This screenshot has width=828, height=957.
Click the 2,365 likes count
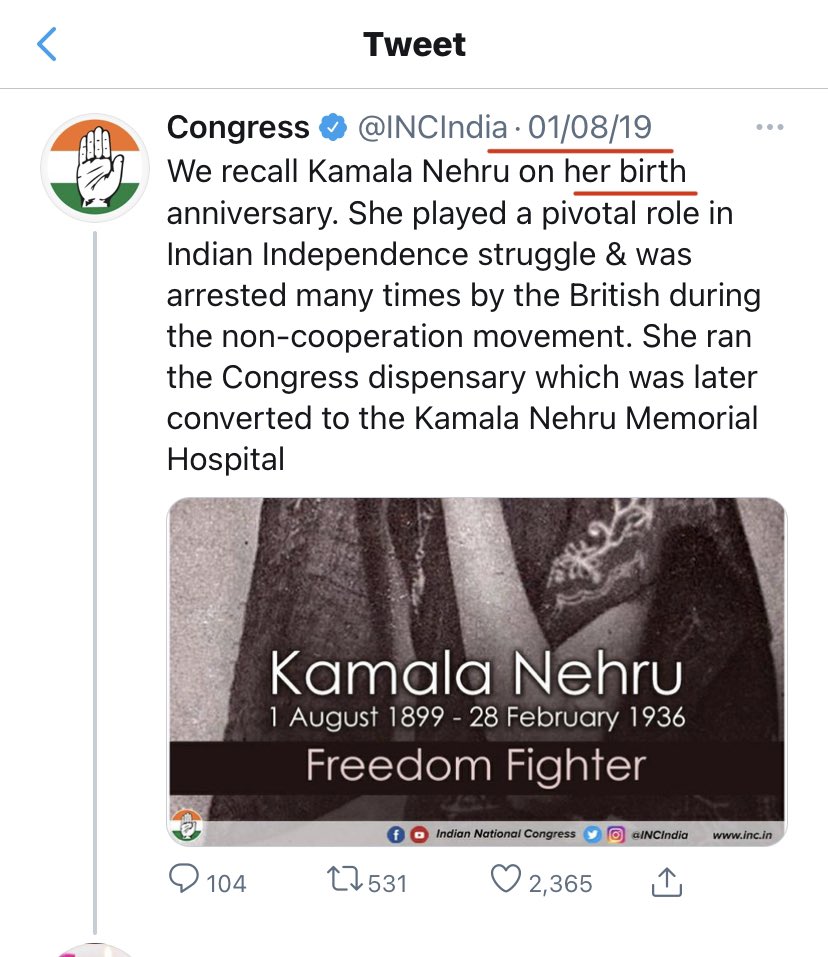tap(563, 883)
